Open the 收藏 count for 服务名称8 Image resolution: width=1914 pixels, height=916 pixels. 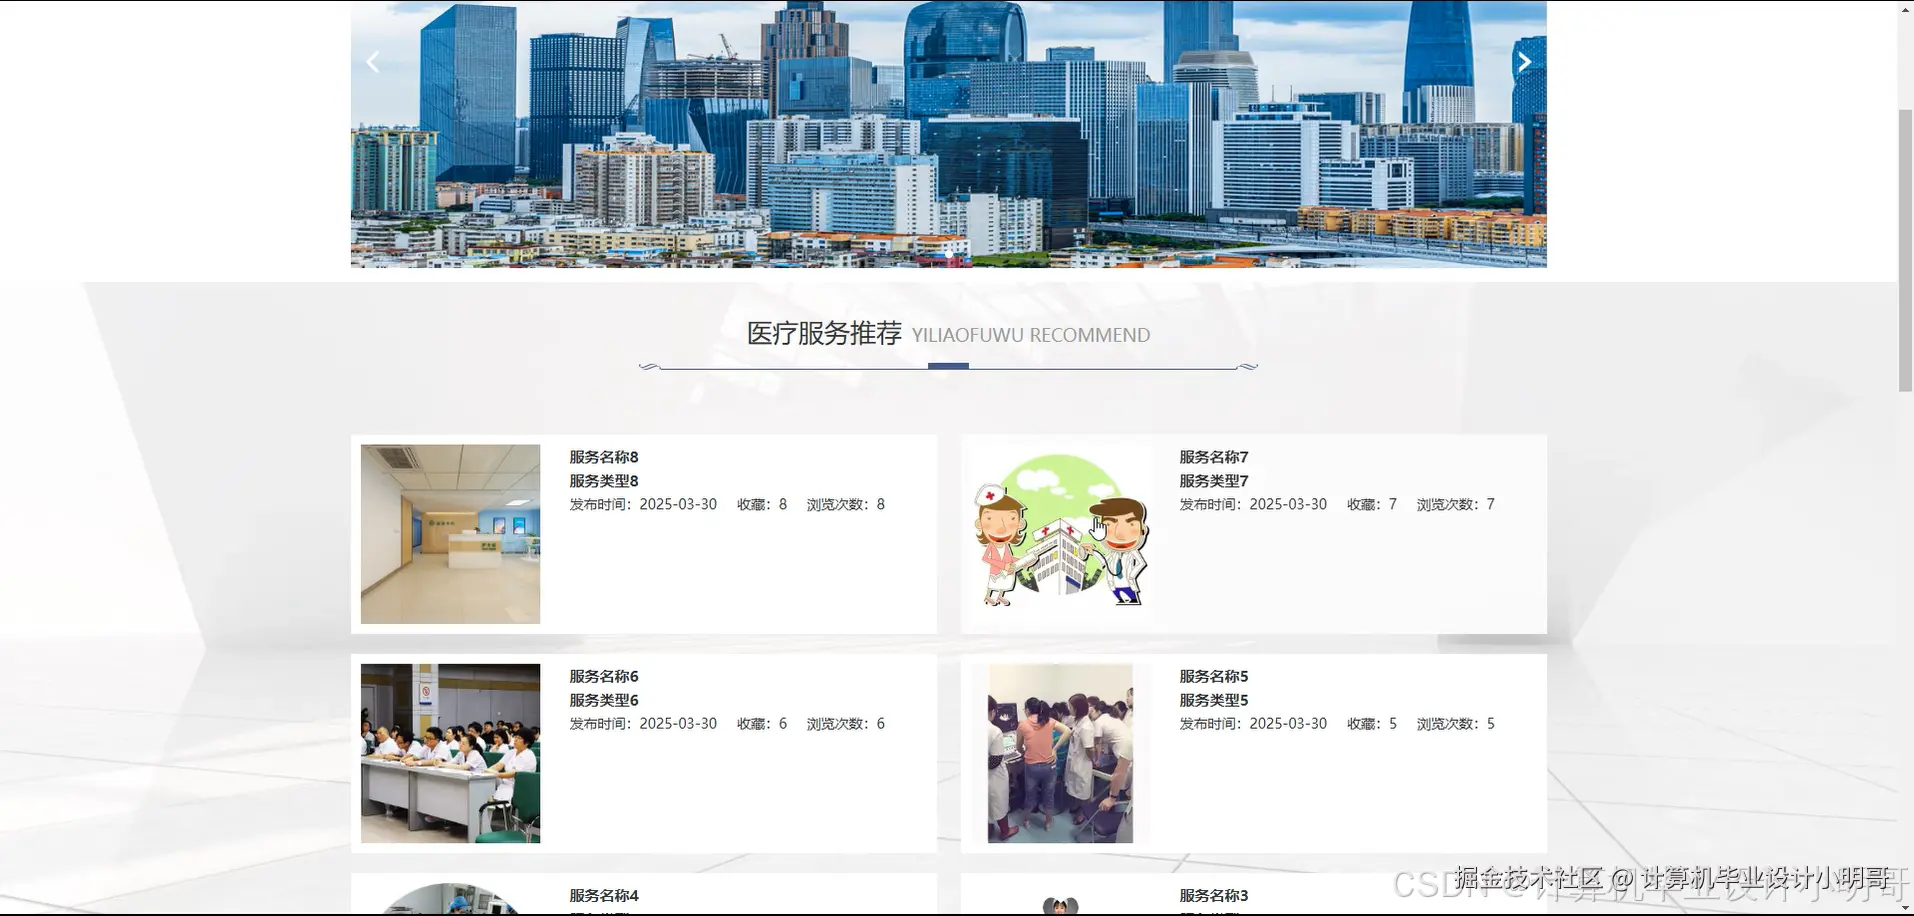[763, 504]
